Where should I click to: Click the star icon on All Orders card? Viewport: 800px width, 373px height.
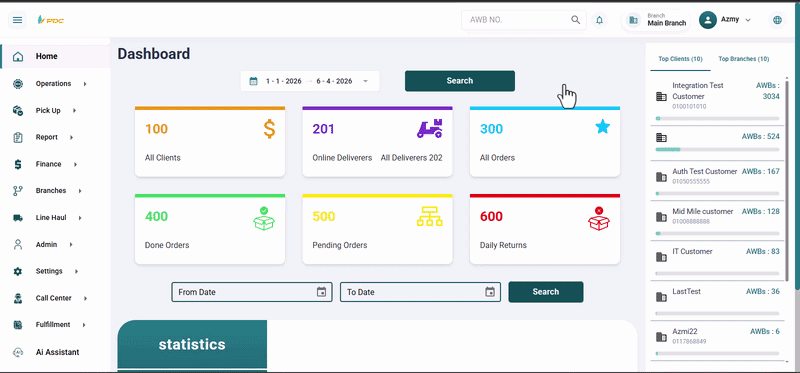click(x=603, y=127)
